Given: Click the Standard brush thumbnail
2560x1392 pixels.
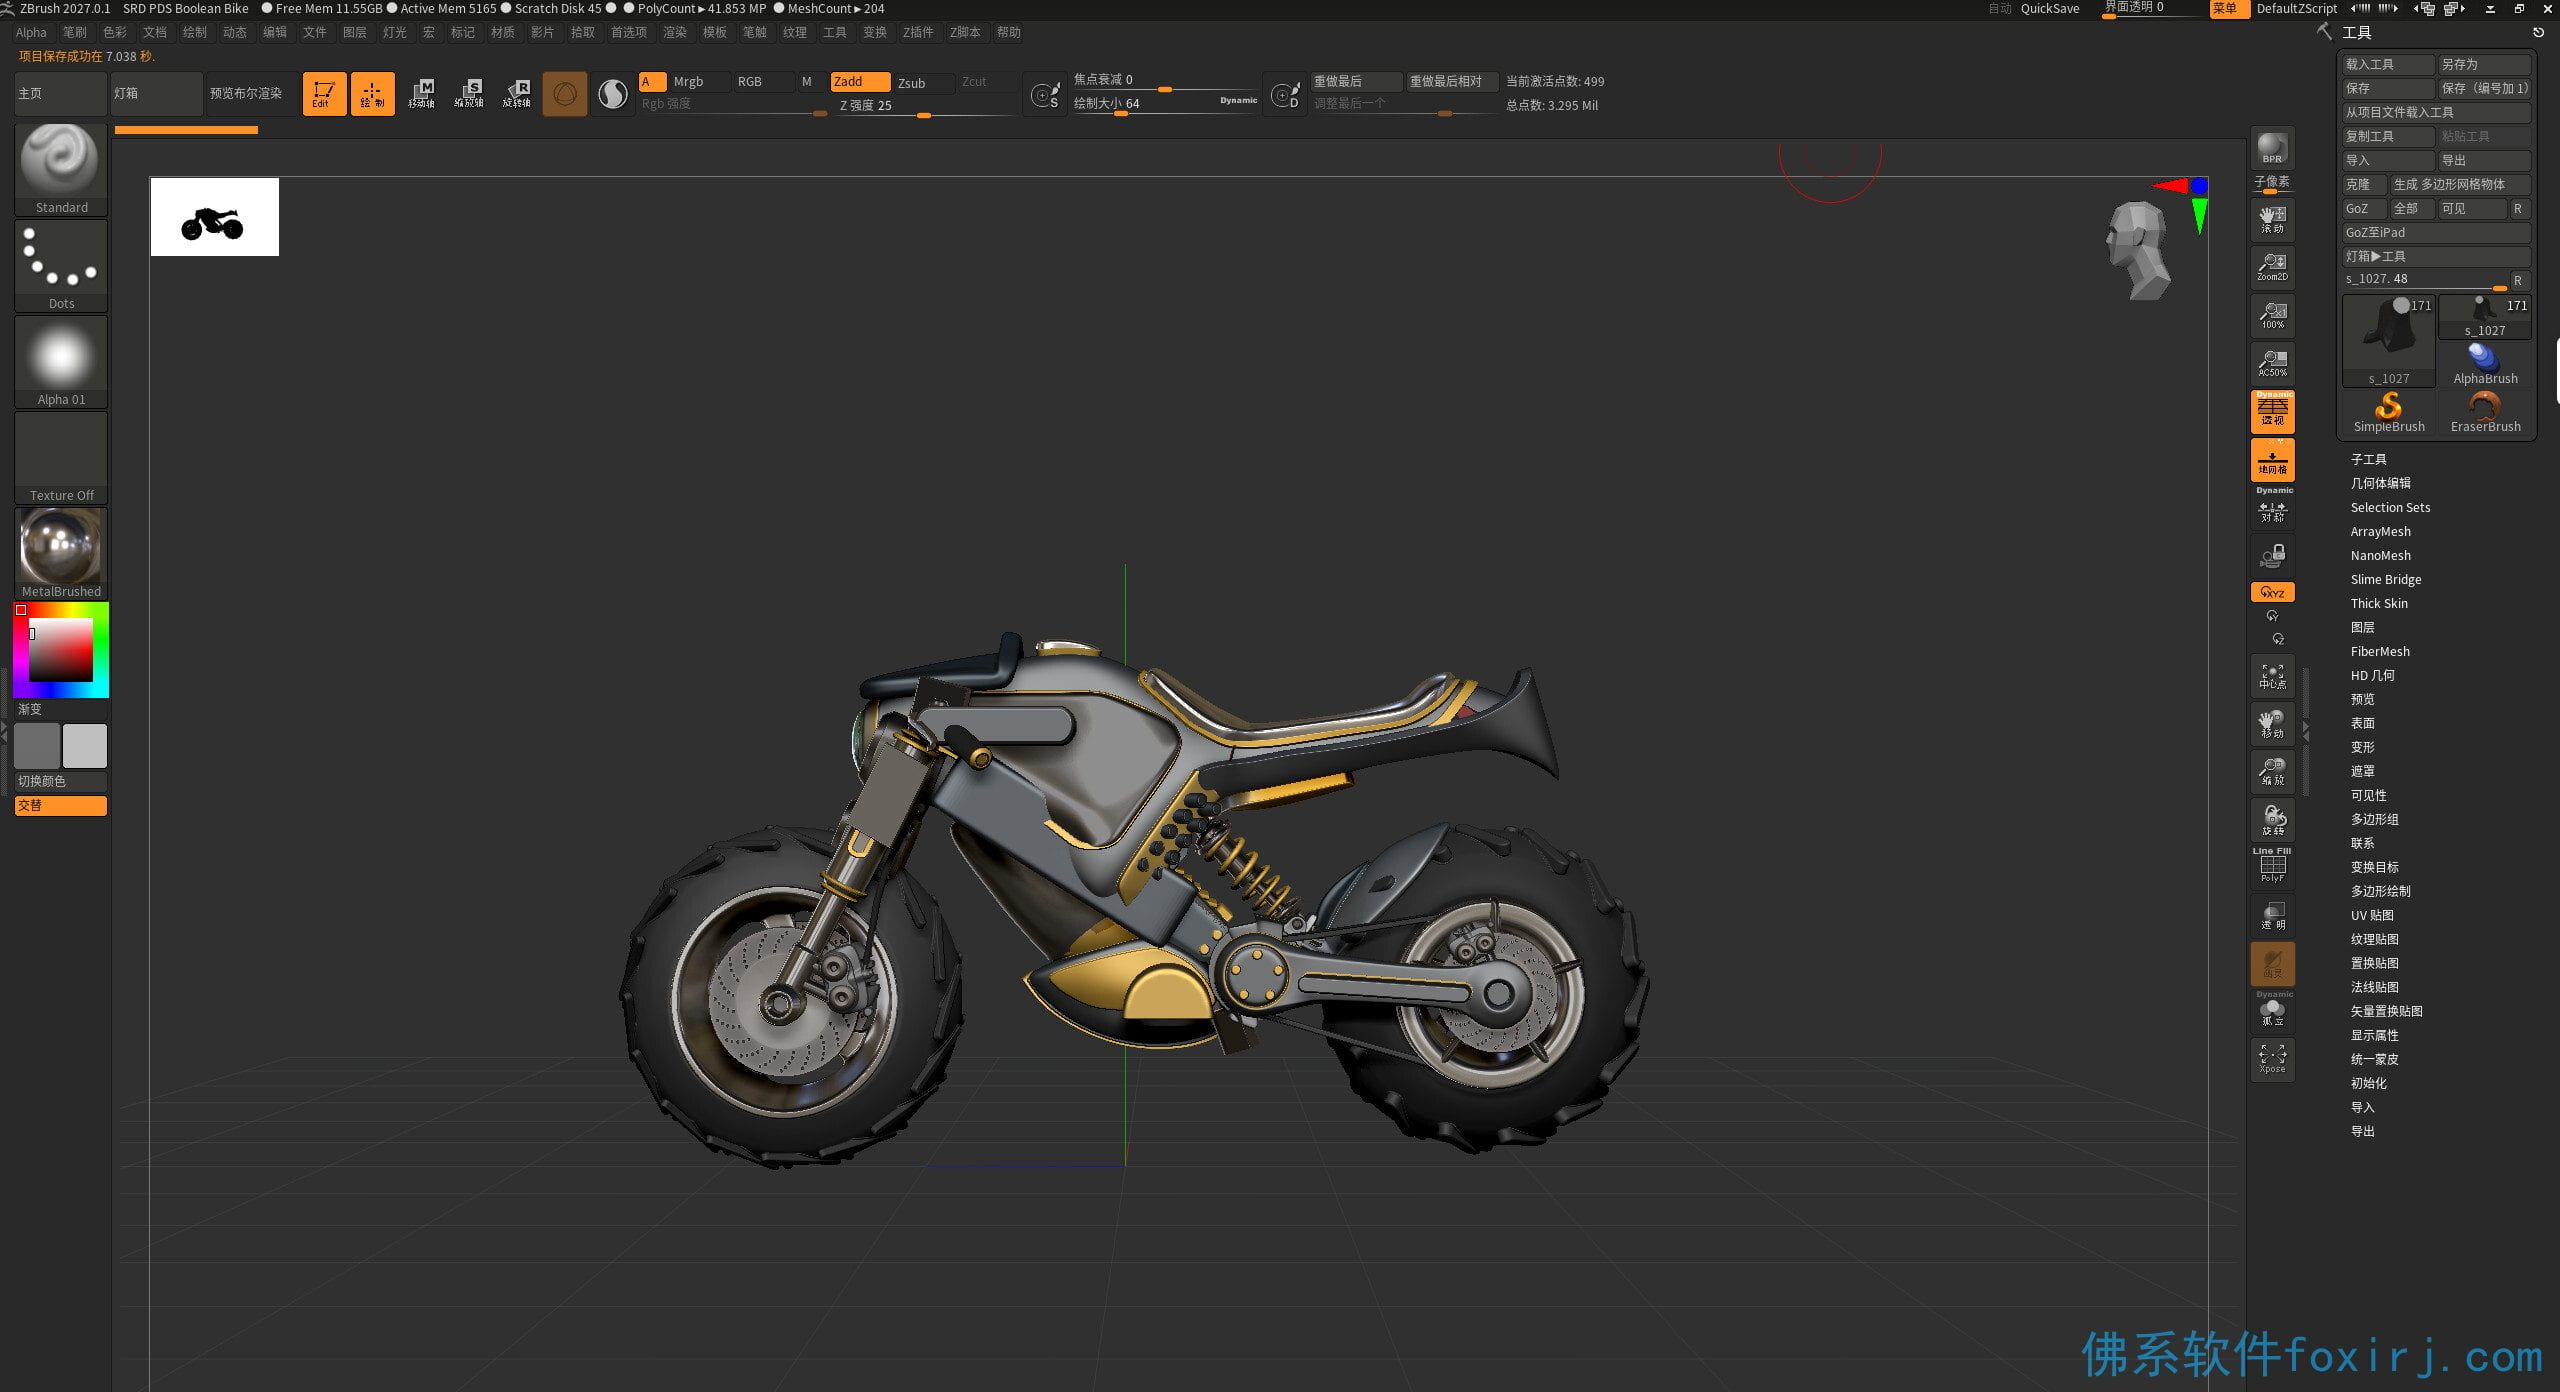Looking at the screenshot, I should pos(61,168).
